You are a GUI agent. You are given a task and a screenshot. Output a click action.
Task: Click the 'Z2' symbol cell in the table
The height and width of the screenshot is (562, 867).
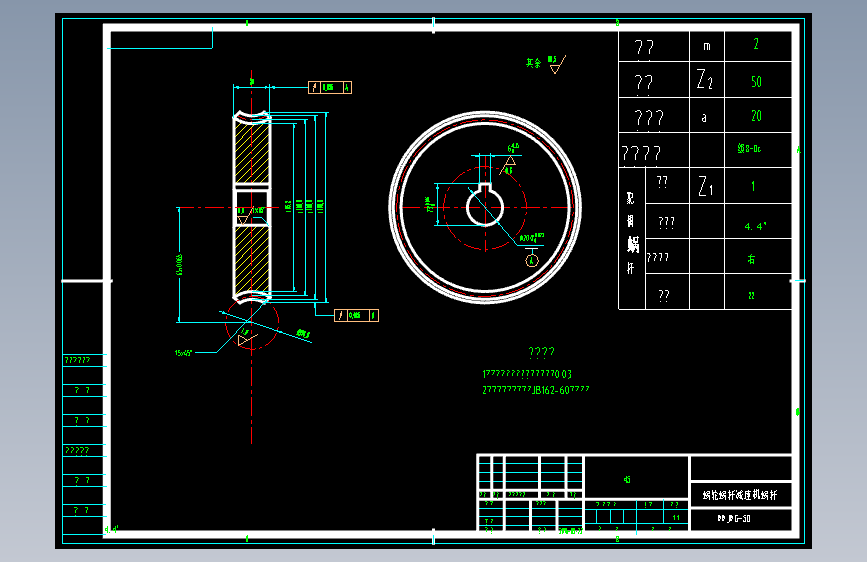[705, 80]
